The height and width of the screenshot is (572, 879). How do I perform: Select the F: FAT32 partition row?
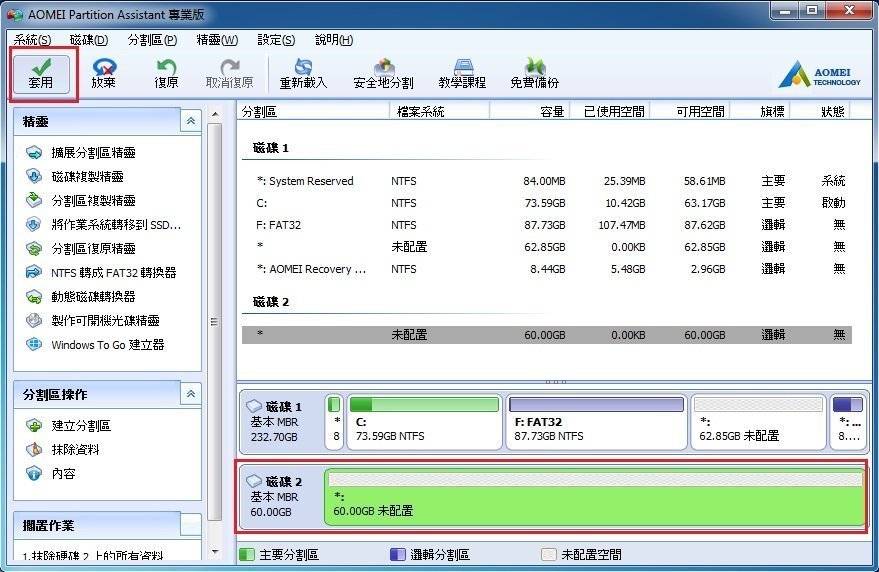(x=547, y=225)
